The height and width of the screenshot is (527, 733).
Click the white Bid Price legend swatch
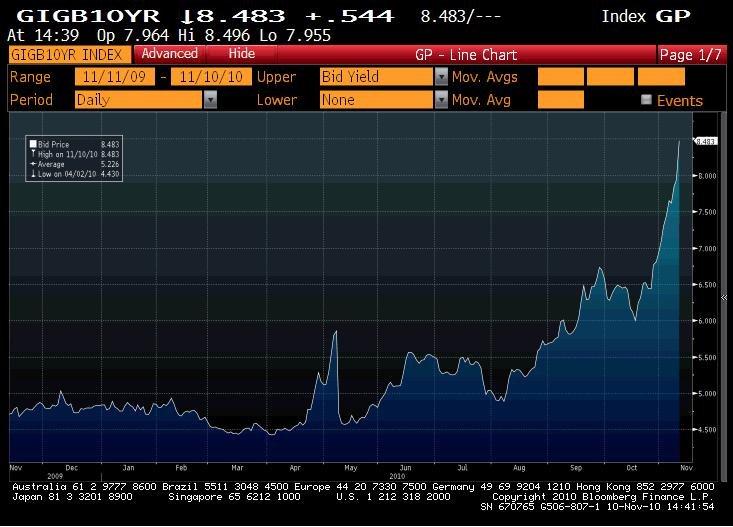pos(32,144)
